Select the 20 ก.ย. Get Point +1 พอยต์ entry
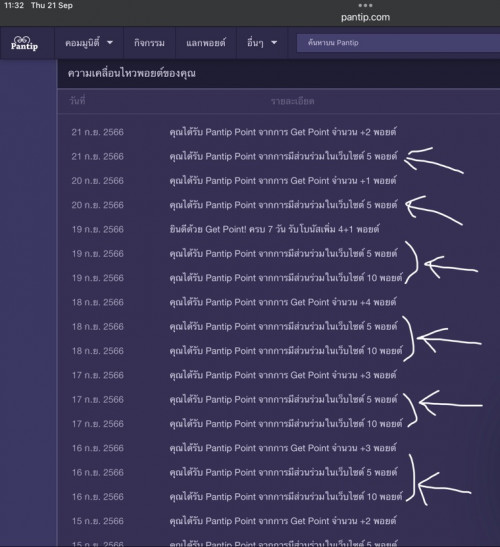Image resolution: width=500 pixels, height=547 pixels. (x=283, y=181)
